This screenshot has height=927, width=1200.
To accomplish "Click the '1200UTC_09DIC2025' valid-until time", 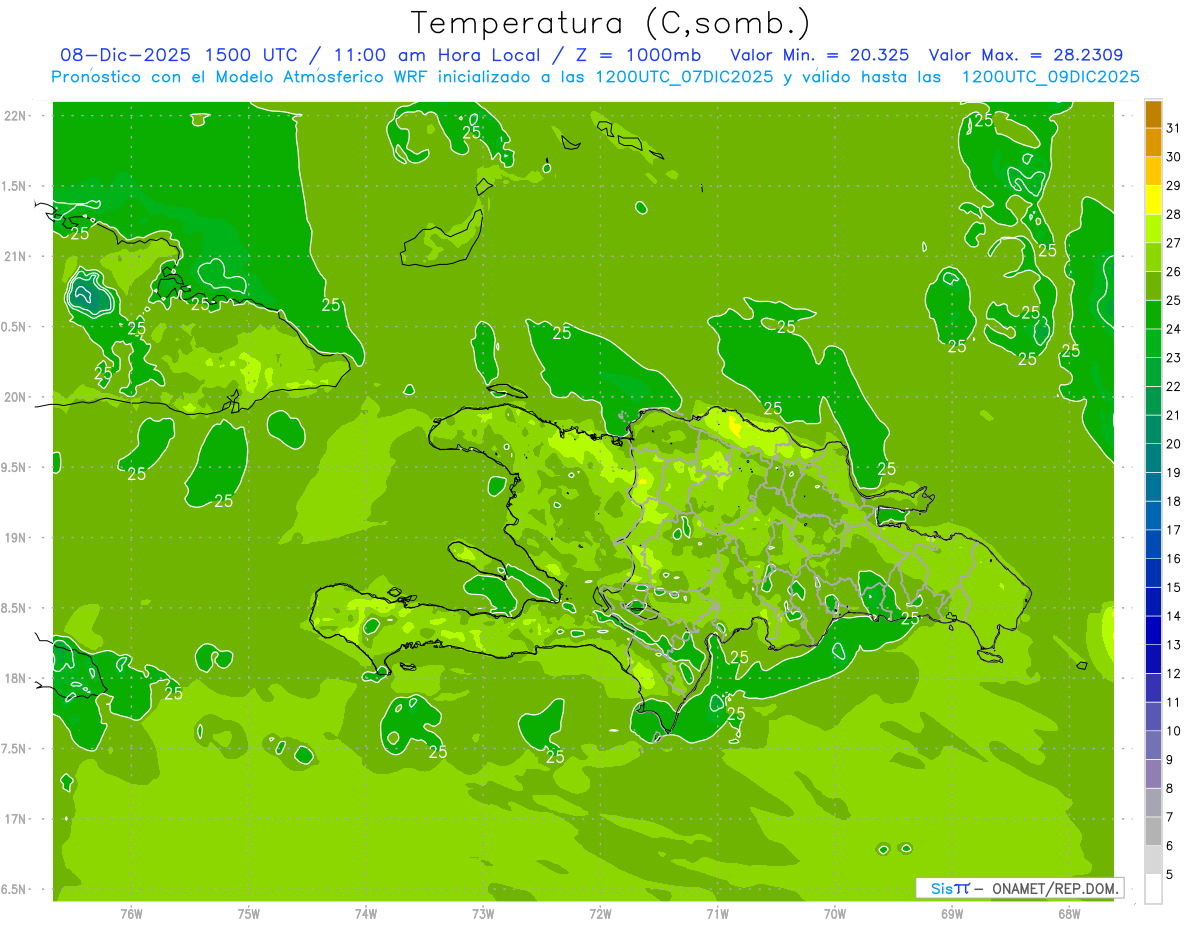I will [1050, 77].
